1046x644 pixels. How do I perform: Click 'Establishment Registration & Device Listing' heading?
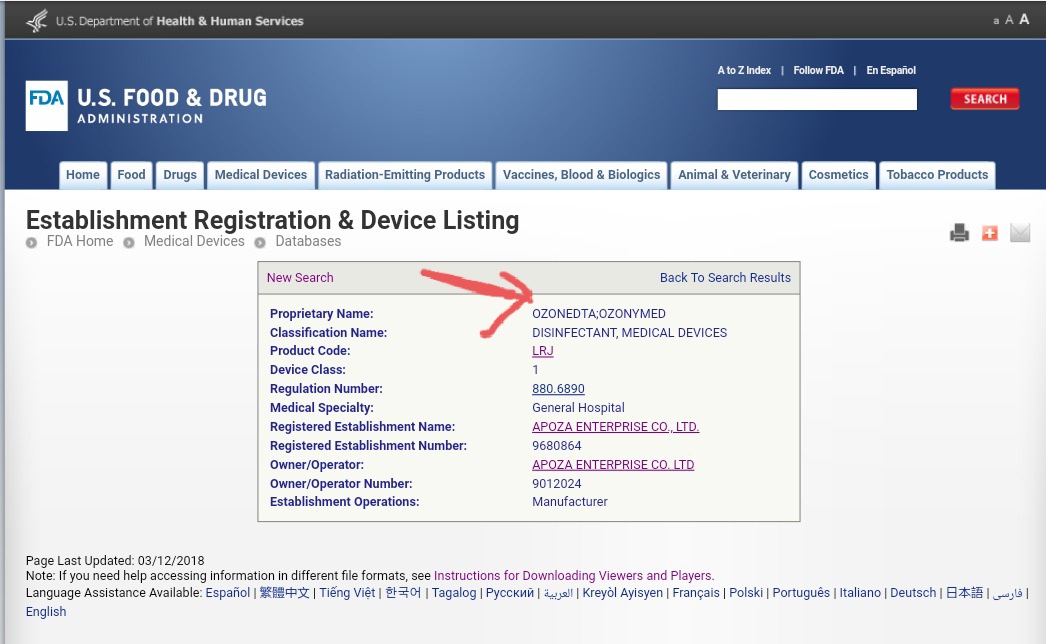272,220
